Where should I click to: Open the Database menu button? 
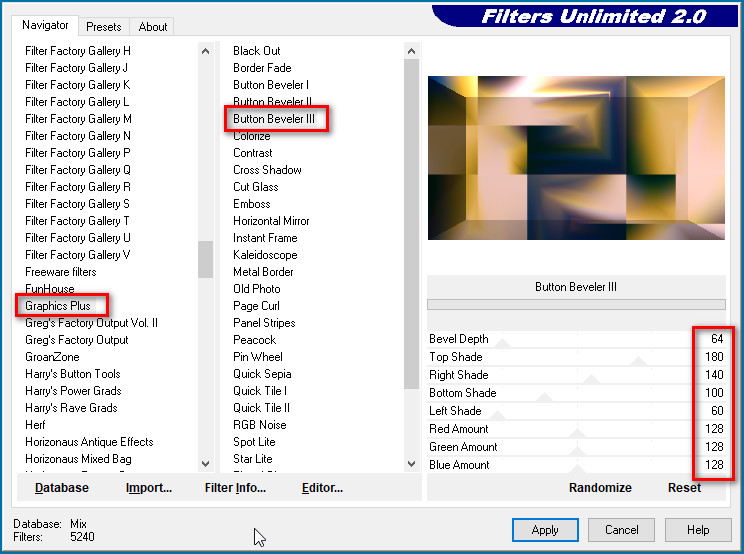[x=62, y=488]
